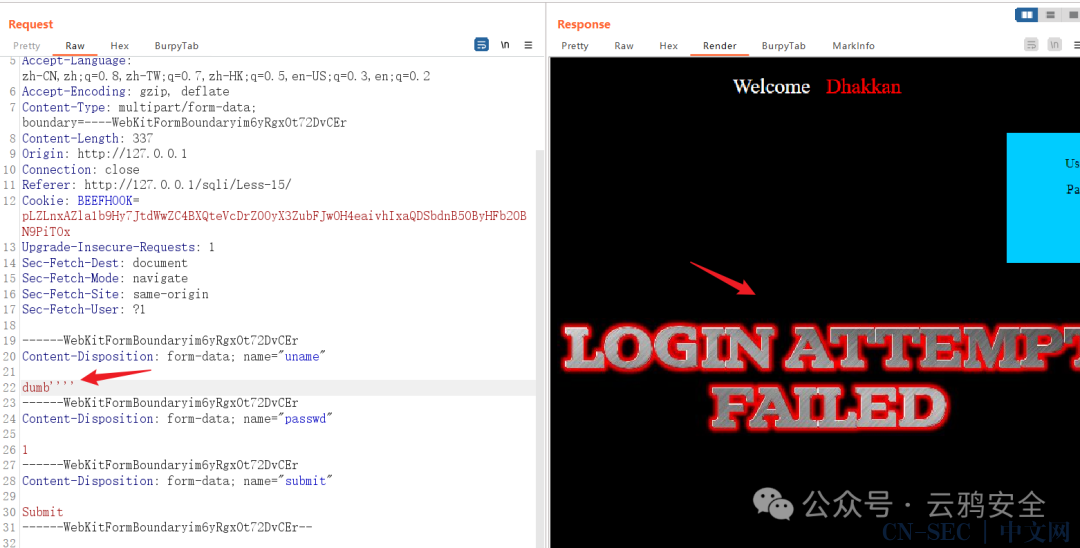This screenshot has height=548, width=1080.
Task: Click the Content-Type multipart/form-data header
Action: [x=138, y=107]
